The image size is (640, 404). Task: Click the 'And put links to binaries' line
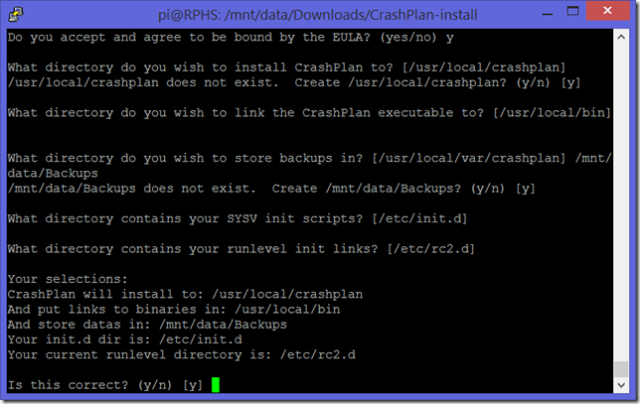[162, 310]
